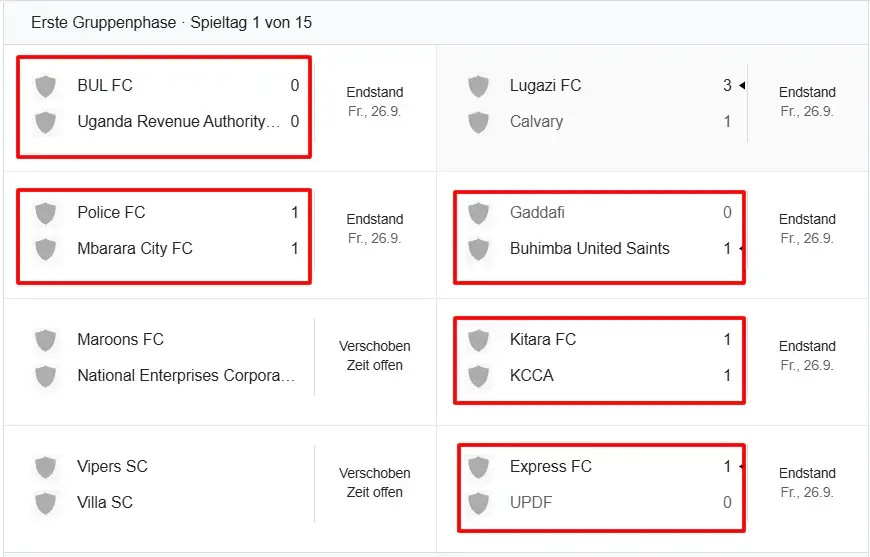Open the Kitara FC team link
This screenshot has height=557, width=870.
[543, 340]
